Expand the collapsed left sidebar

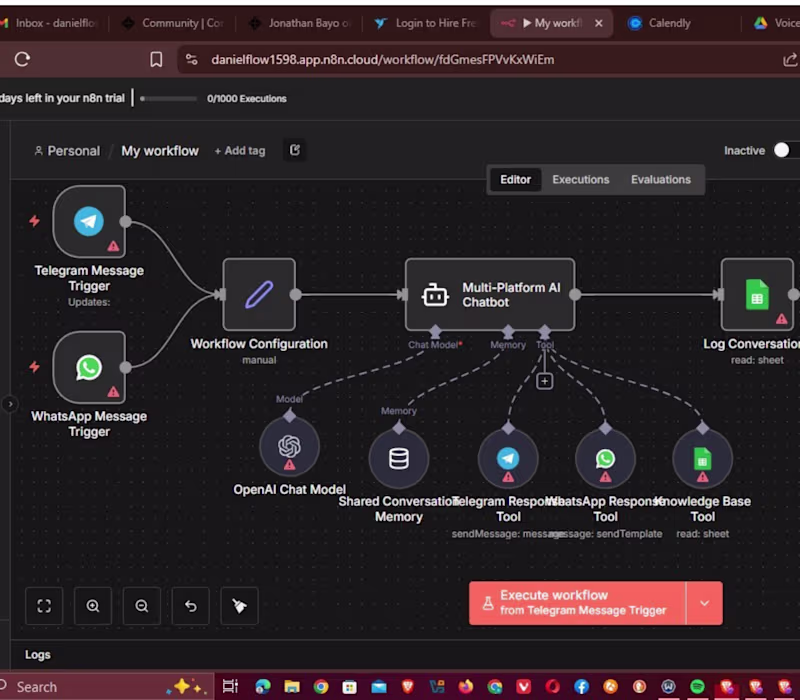coord(10,404)
